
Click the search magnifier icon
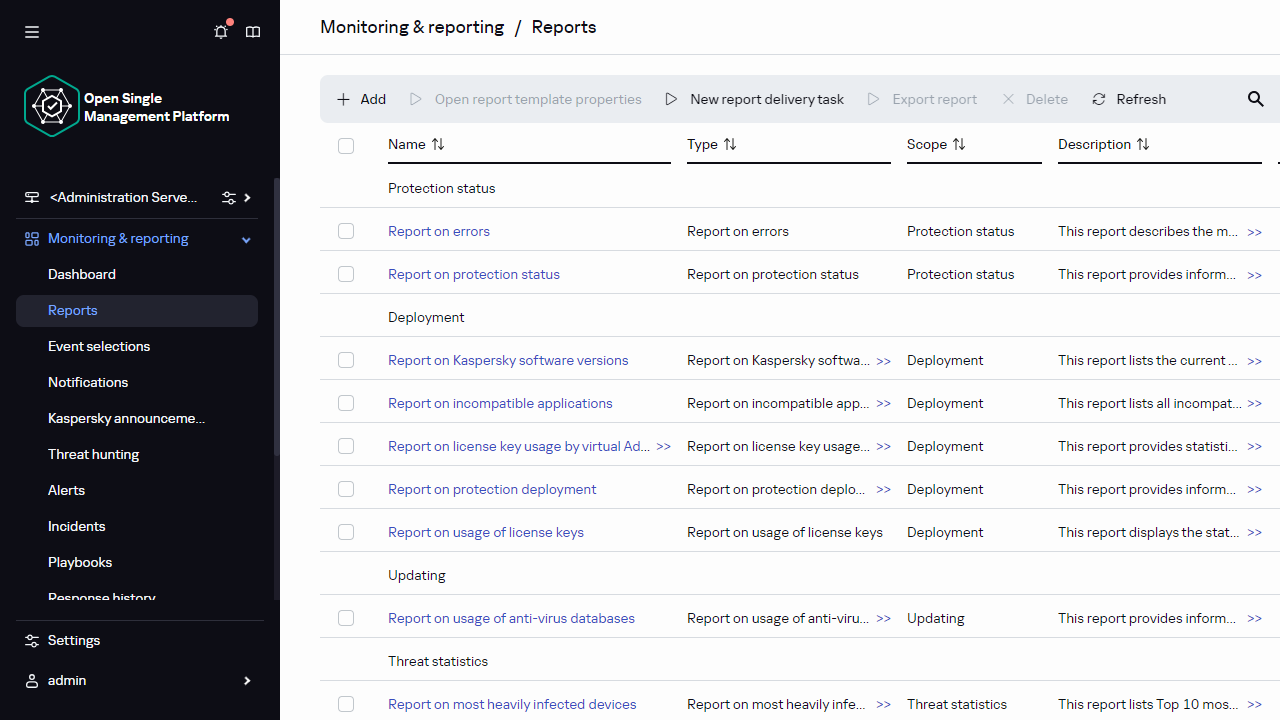[x=1256, y=99]
